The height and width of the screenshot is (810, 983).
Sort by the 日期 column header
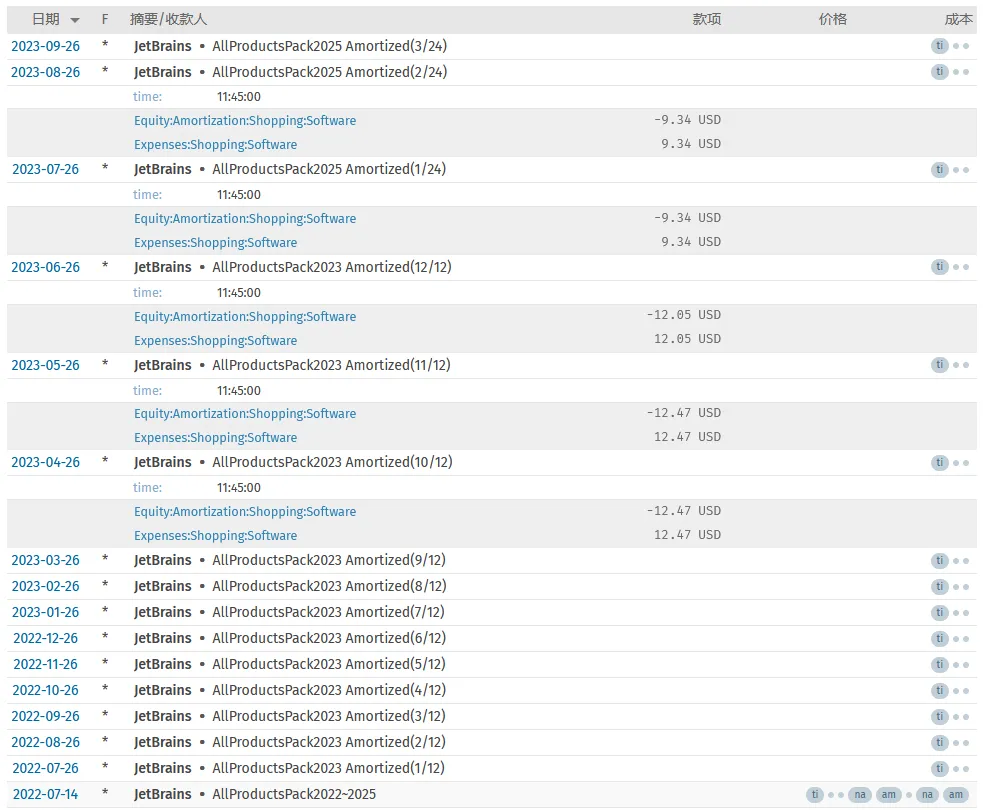coord(46,19)
